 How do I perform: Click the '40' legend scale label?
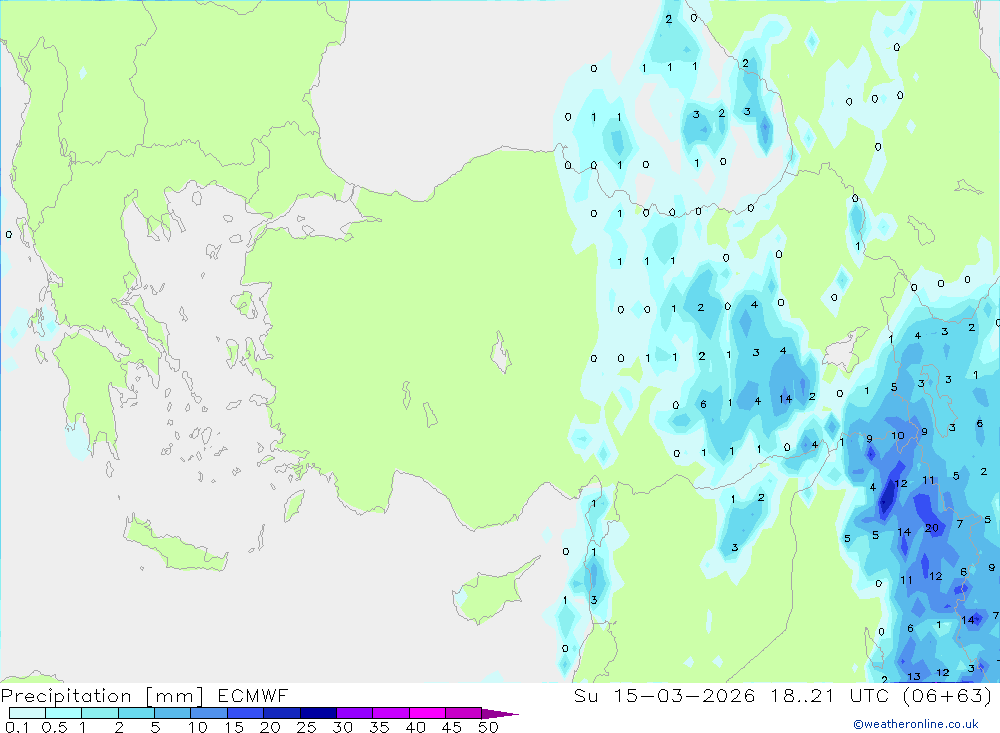click(x=415, y=727)
